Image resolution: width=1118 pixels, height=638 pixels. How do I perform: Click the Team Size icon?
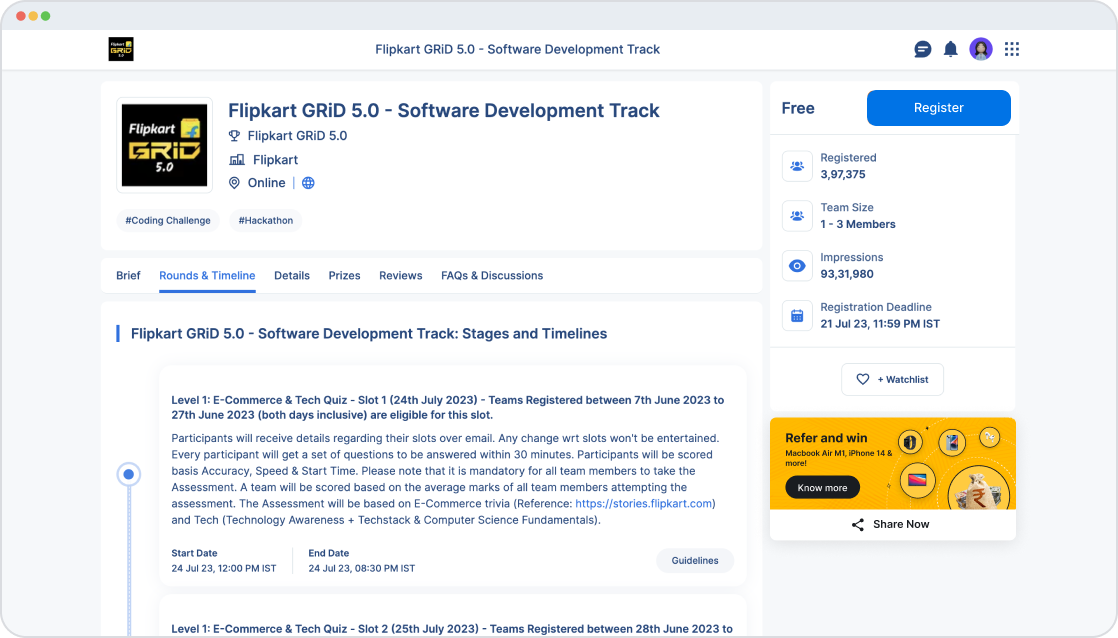[x=797, y=216]
